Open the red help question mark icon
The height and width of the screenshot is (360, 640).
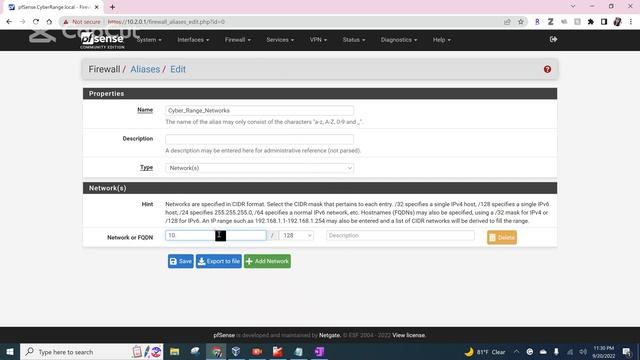coord(547,69)
